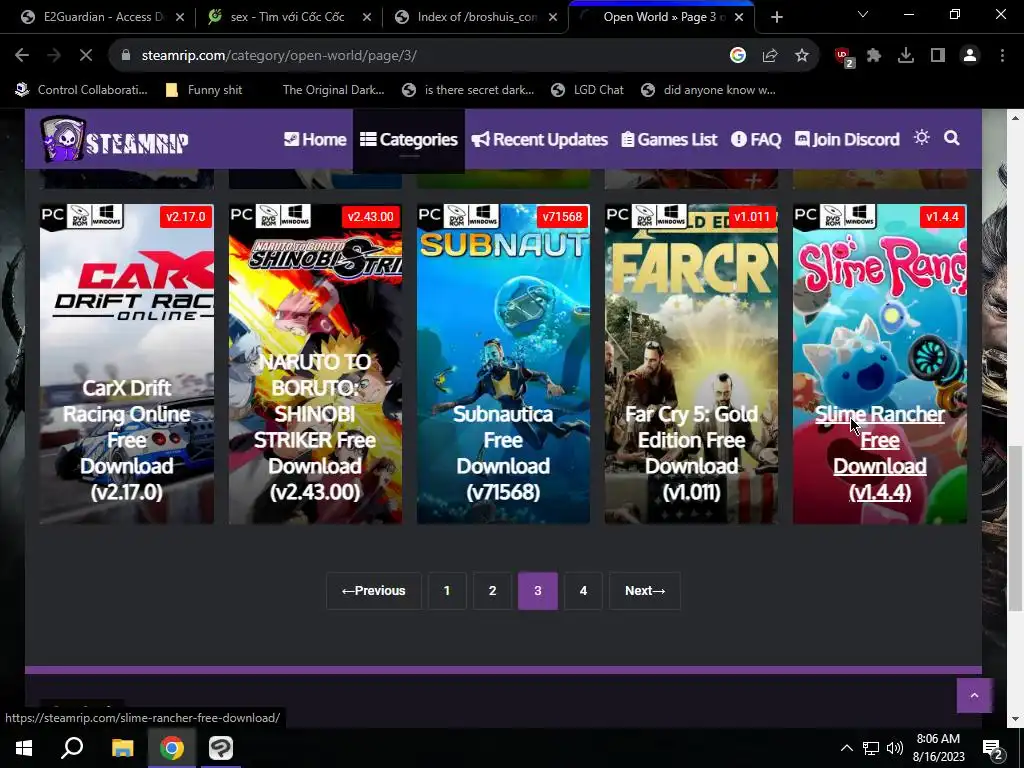Open a new tab
Image resolution: width=1024 pixels, height=768 pixels.
pyautogui.click(x=776, y=17)
